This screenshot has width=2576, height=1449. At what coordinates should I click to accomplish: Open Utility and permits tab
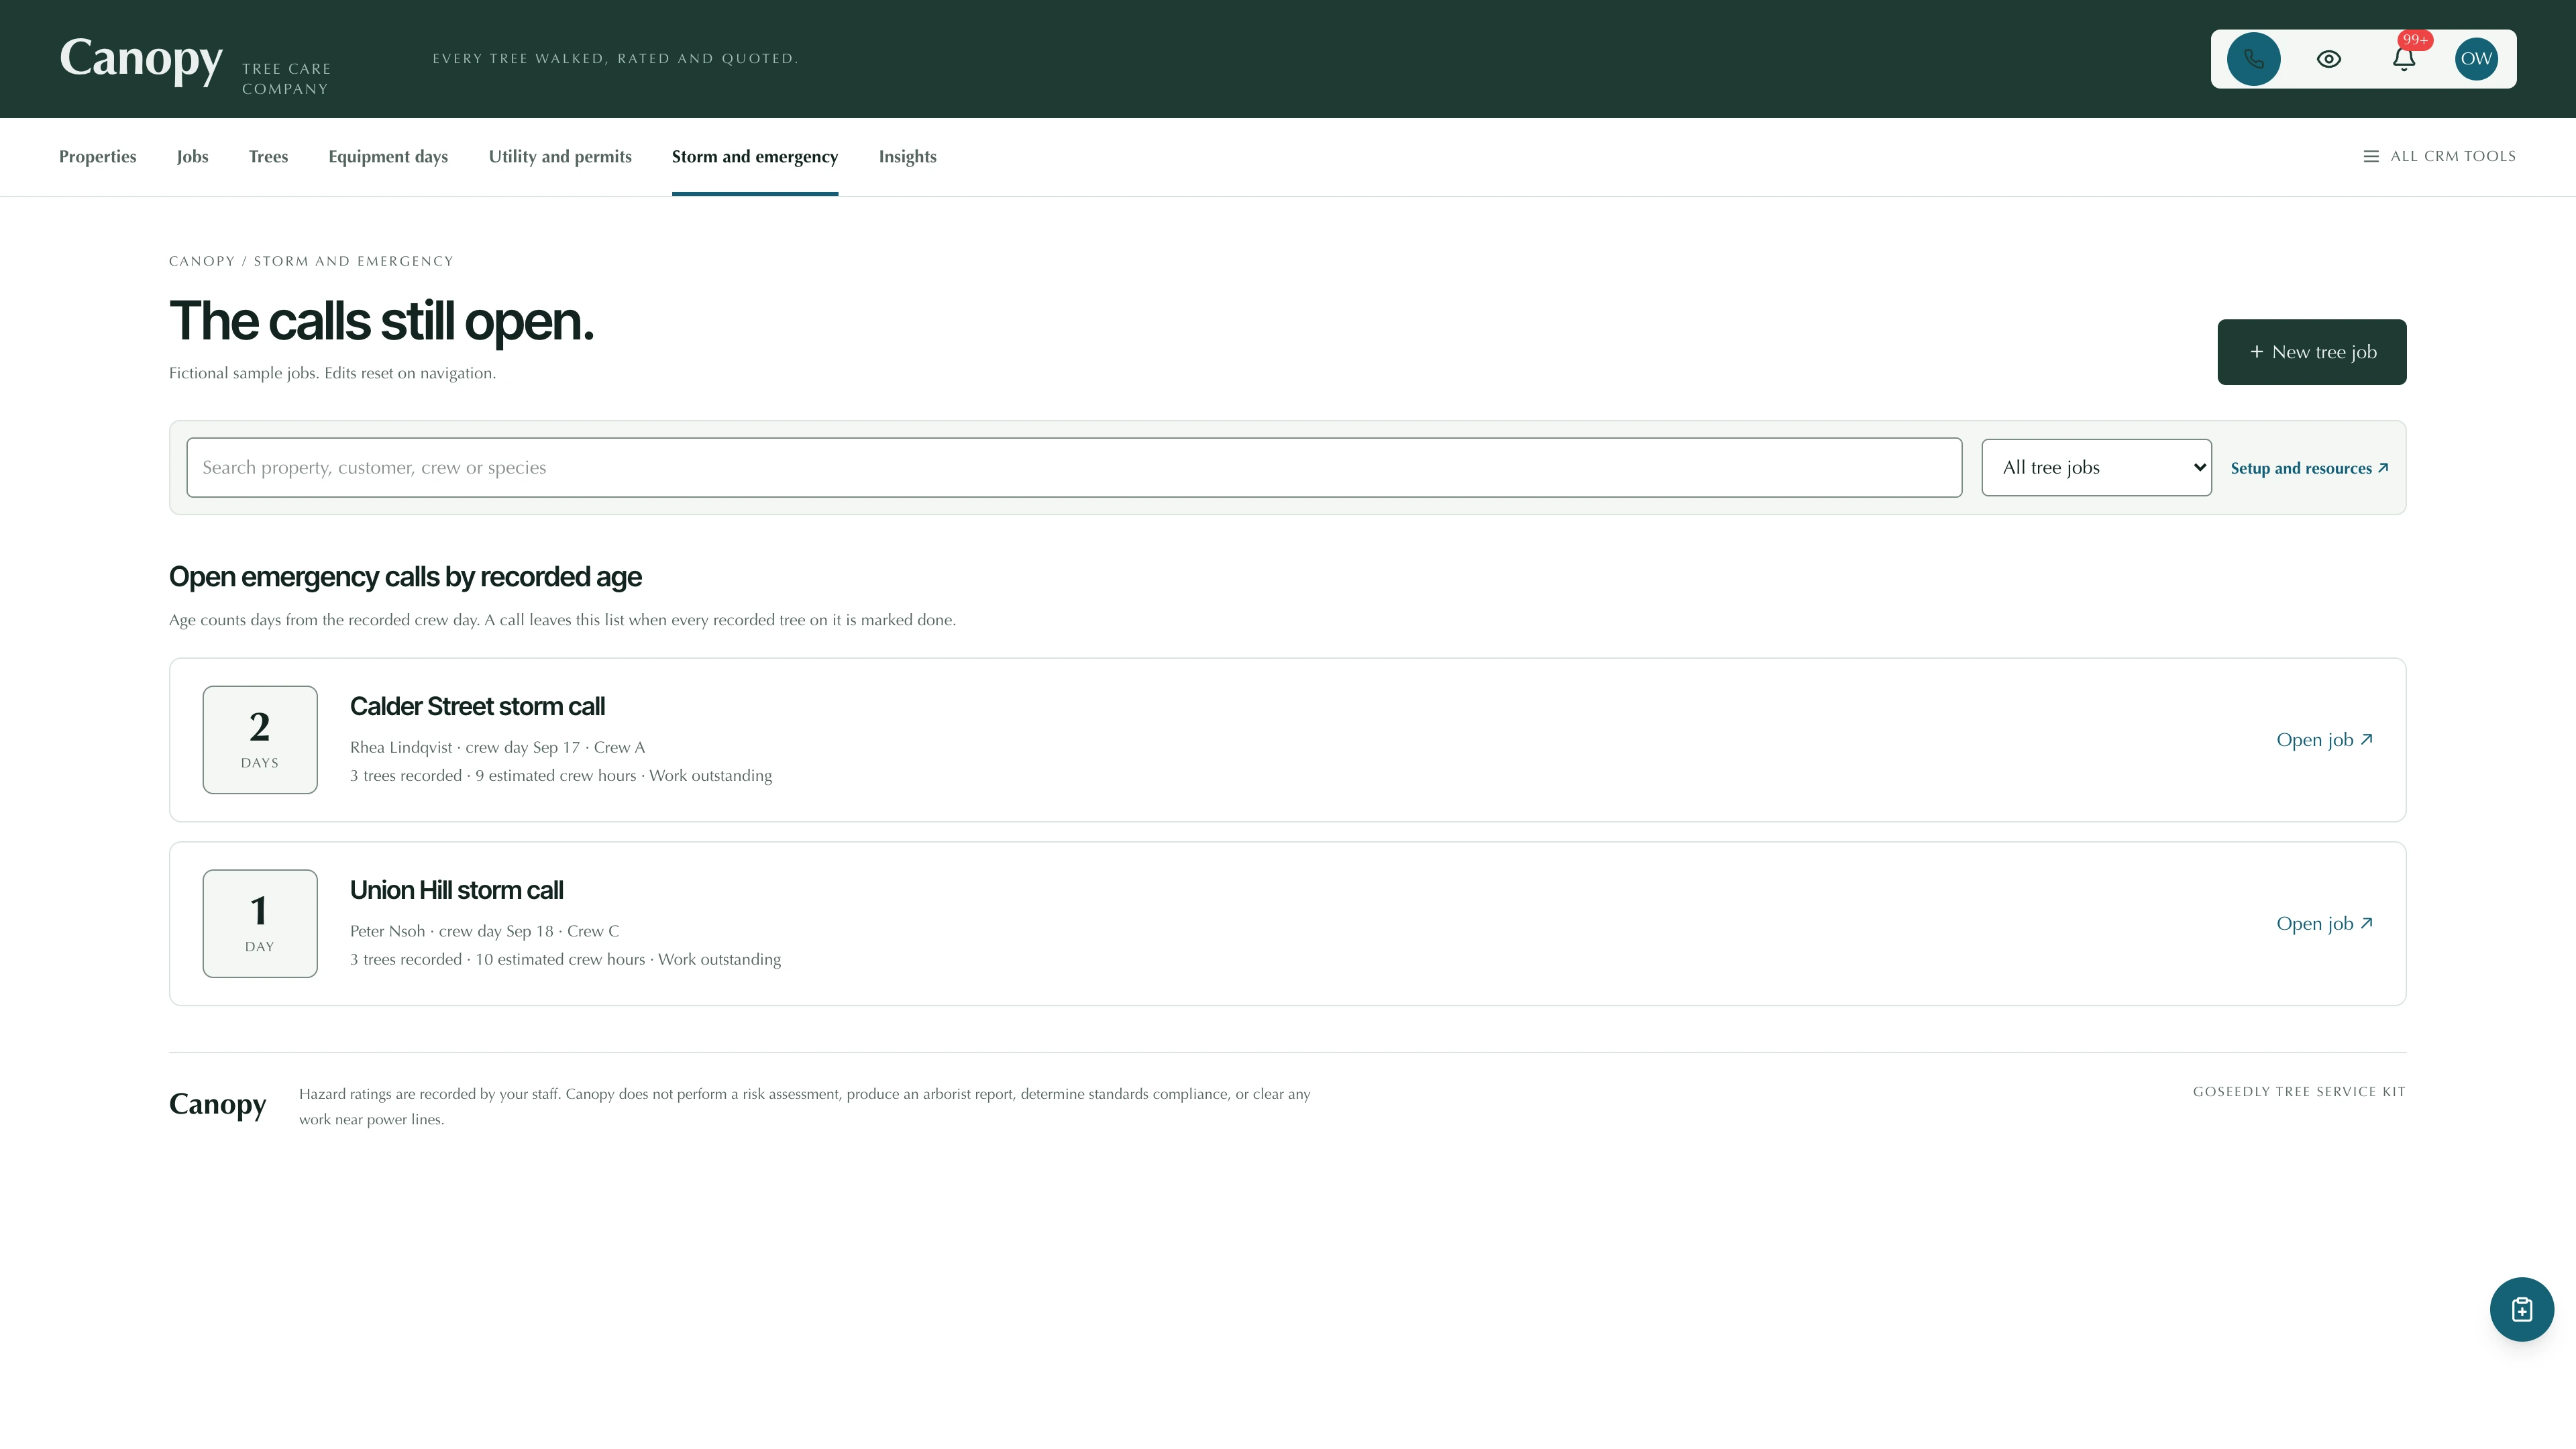coord(560,156)
